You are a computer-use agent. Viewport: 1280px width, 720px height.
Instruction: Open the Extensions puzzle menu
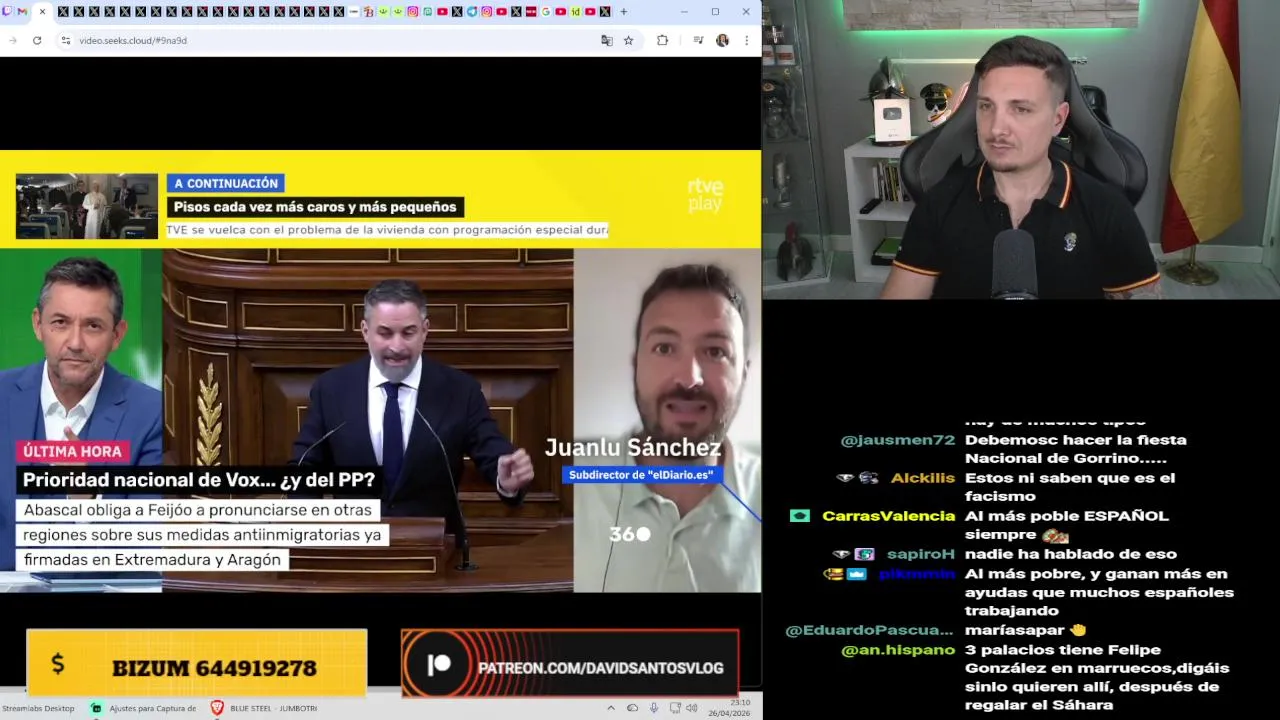coord(662,40)
